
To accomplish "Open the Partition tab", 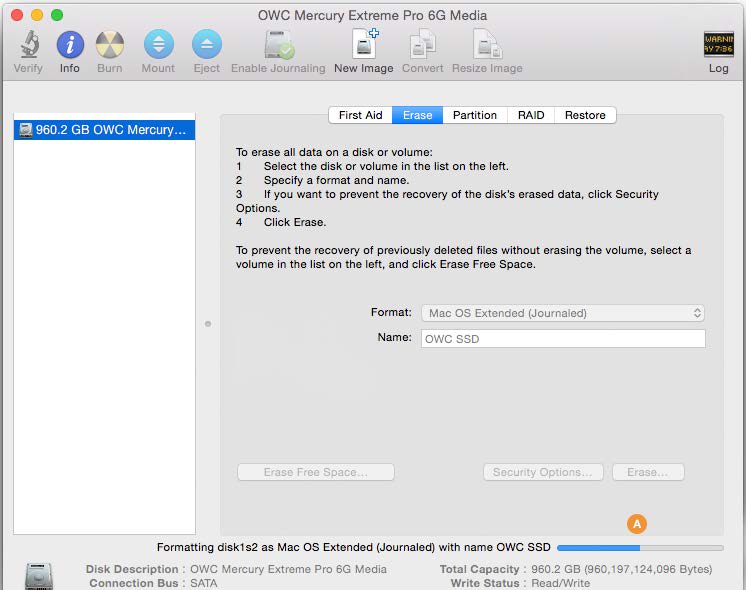I will [x=474, y=115].
